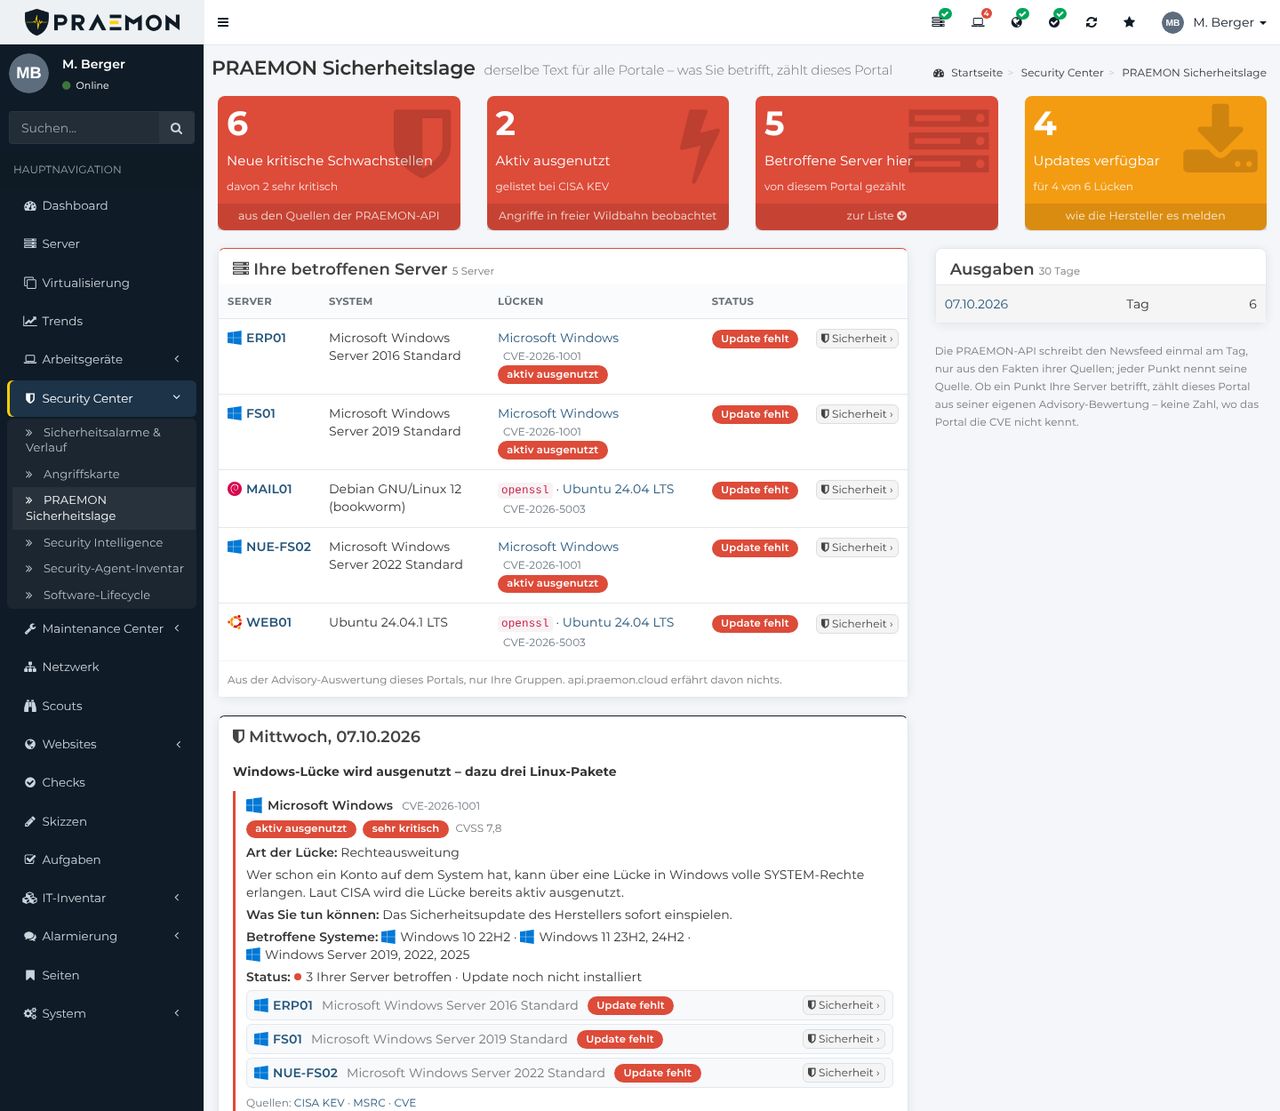The image size is (1280, 1111).
Task: Click the search magnifier button
Action: [x=176, y=128]
